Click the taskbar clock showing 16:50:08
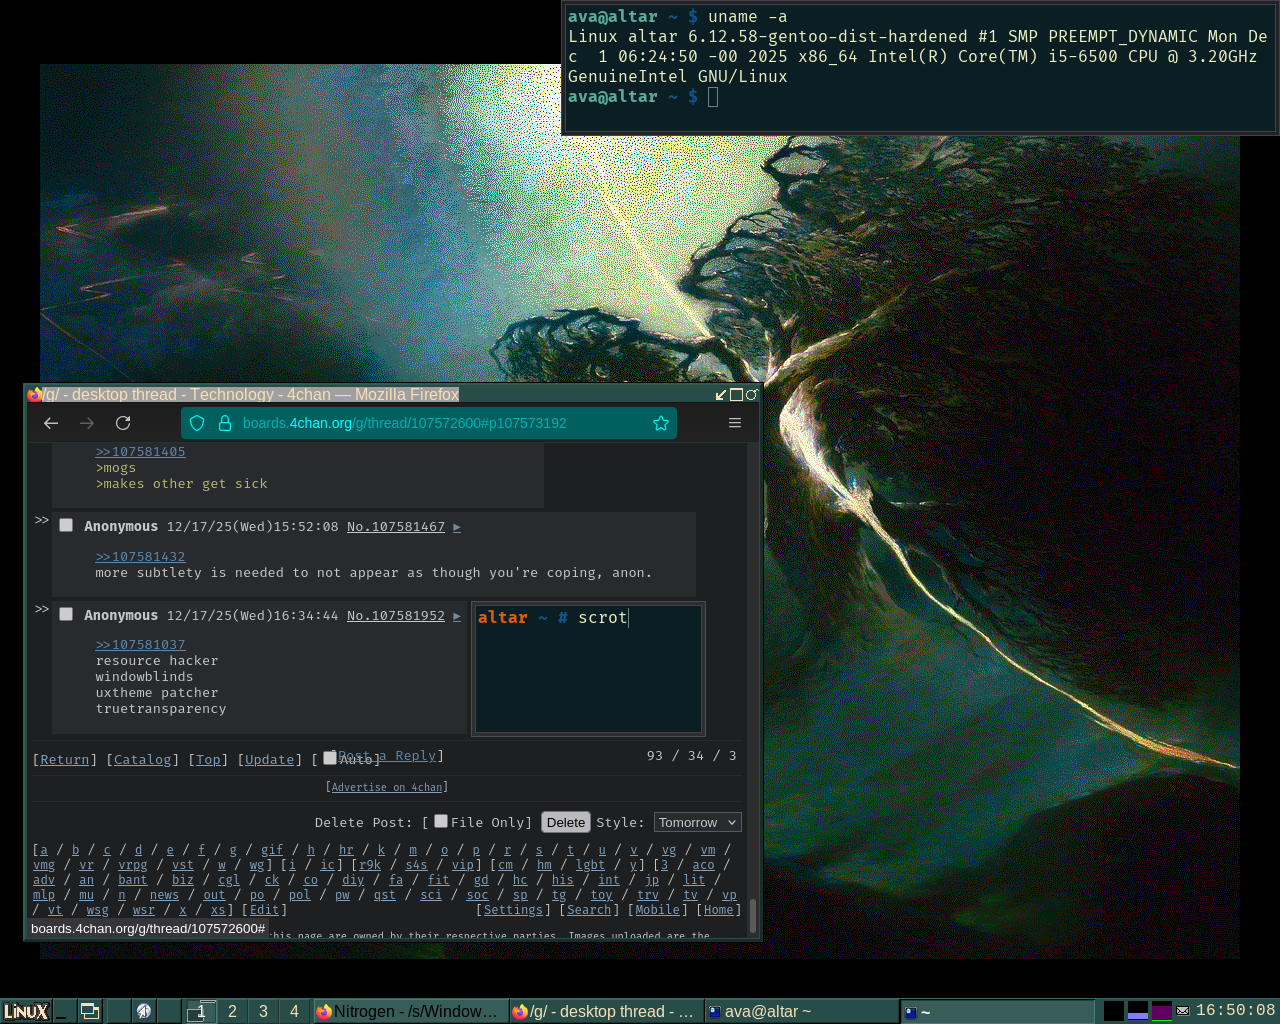Viewport: 1280px width, 1024px height. (x=1235, y=1011)
